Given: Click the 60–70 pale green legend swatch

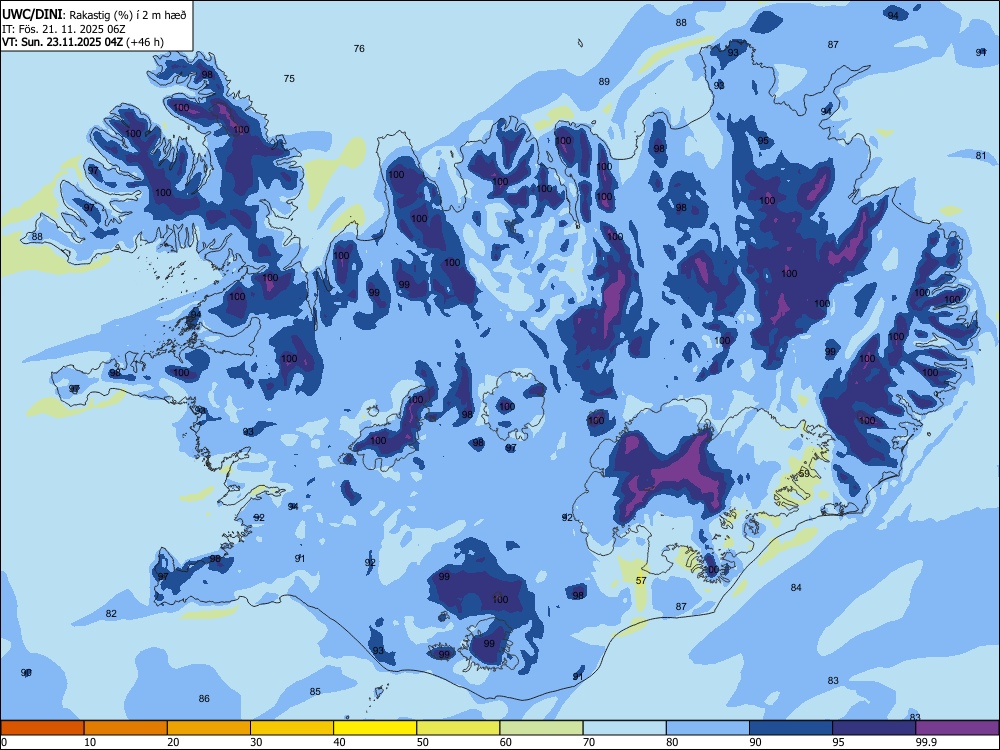Looking at the screenshot, I should tap(541, 728).
